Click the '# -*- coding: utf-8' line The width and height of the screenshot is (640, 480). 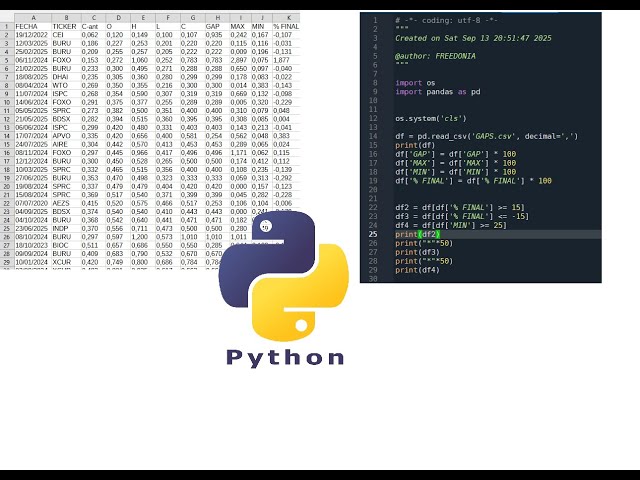click(446, 20)
